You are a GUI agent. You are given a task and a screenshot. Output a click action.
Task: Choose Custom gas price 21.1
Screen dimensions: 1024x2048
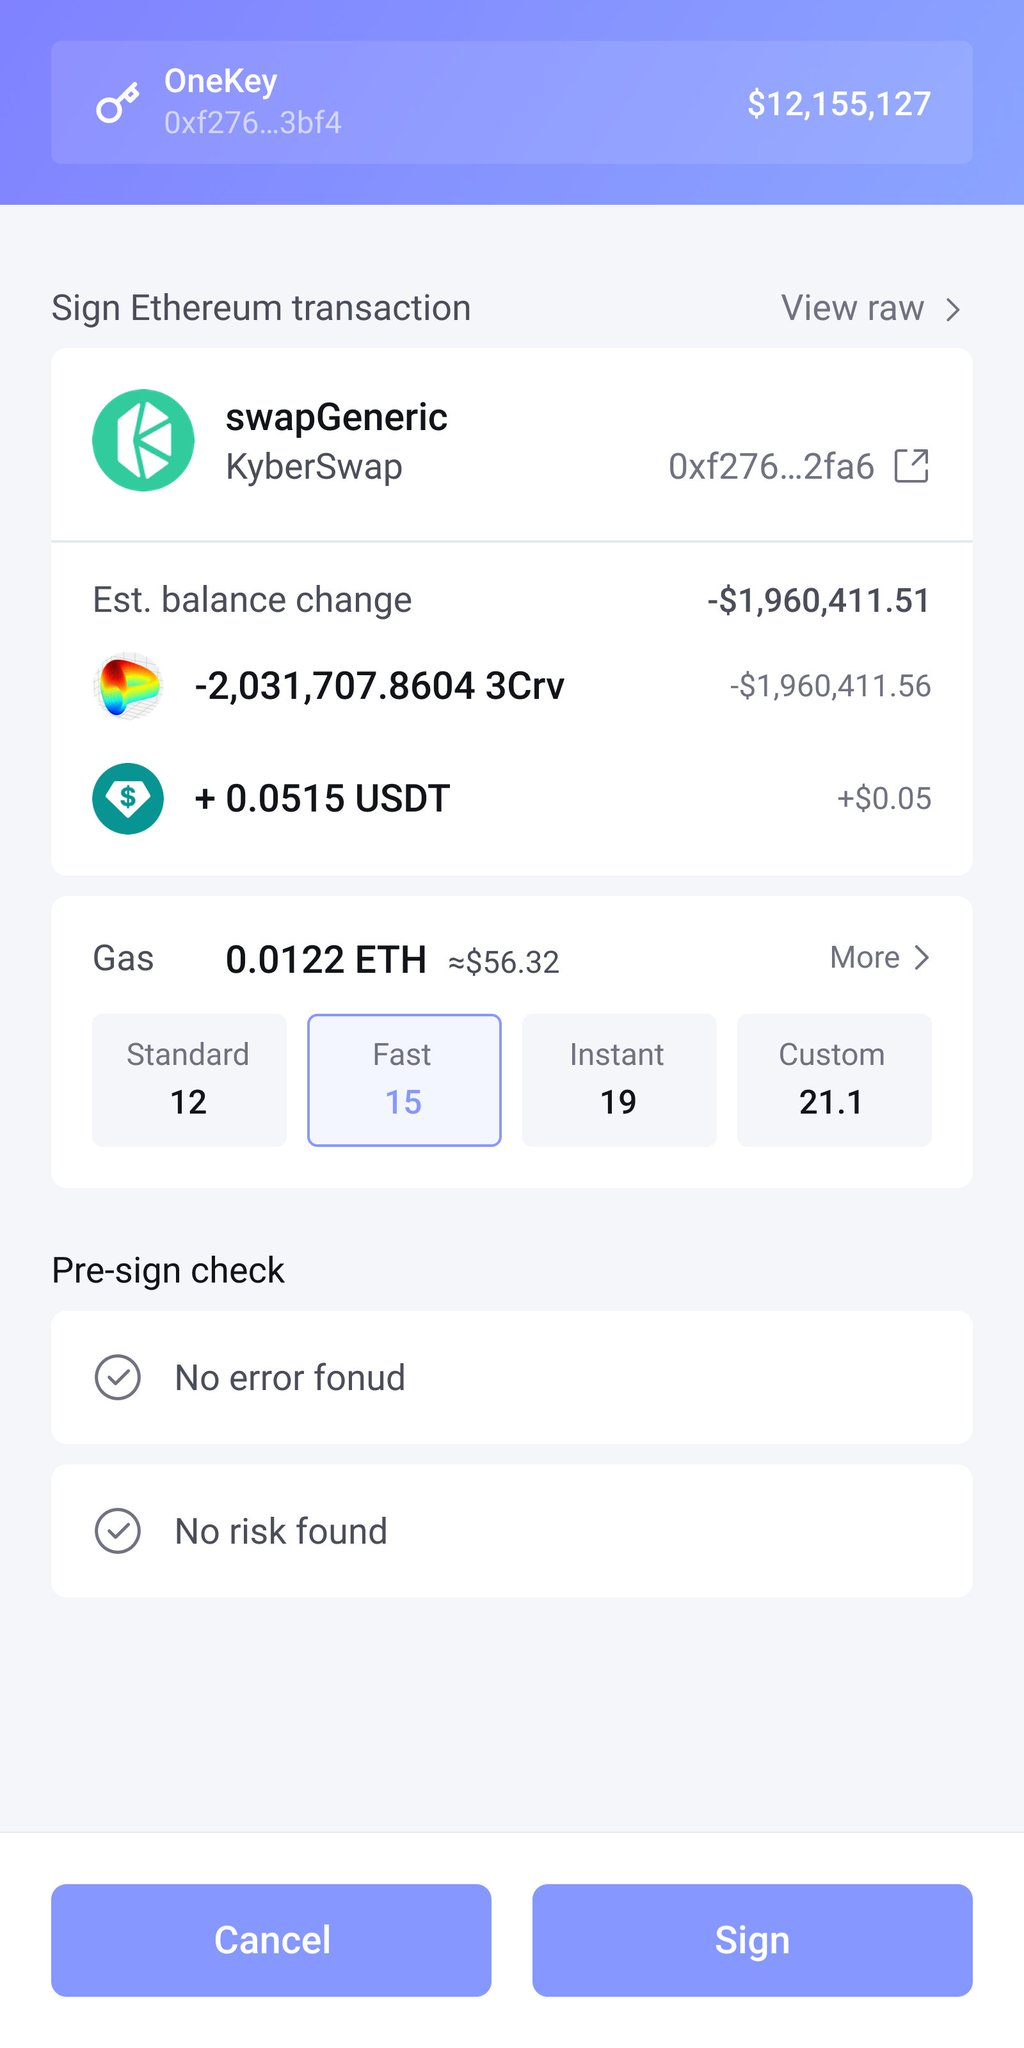[834, 1080]
